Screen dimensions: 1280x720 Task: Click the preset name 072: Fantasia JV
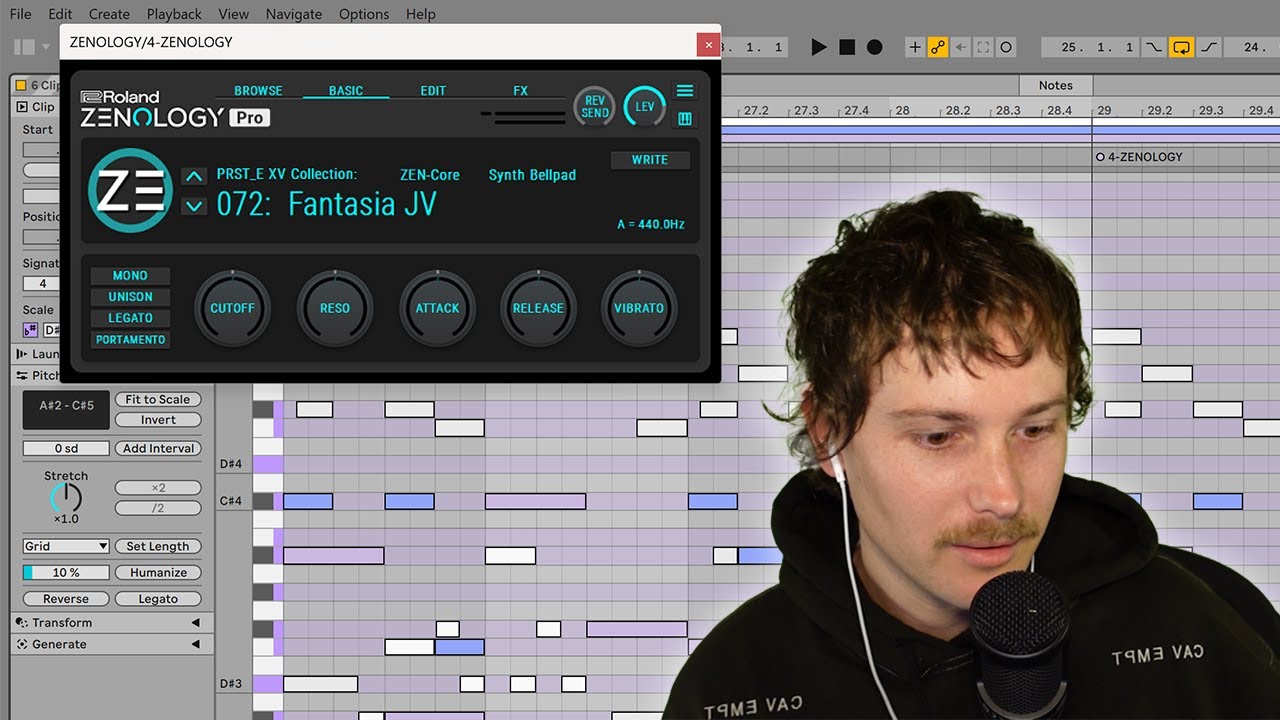(327, 204)
